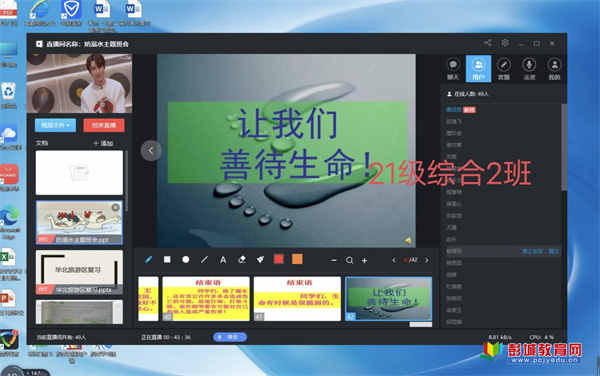The width and height of the screenshot is (600, 376).
Task: Open the share icon in title bar
Action: (488, 43)
